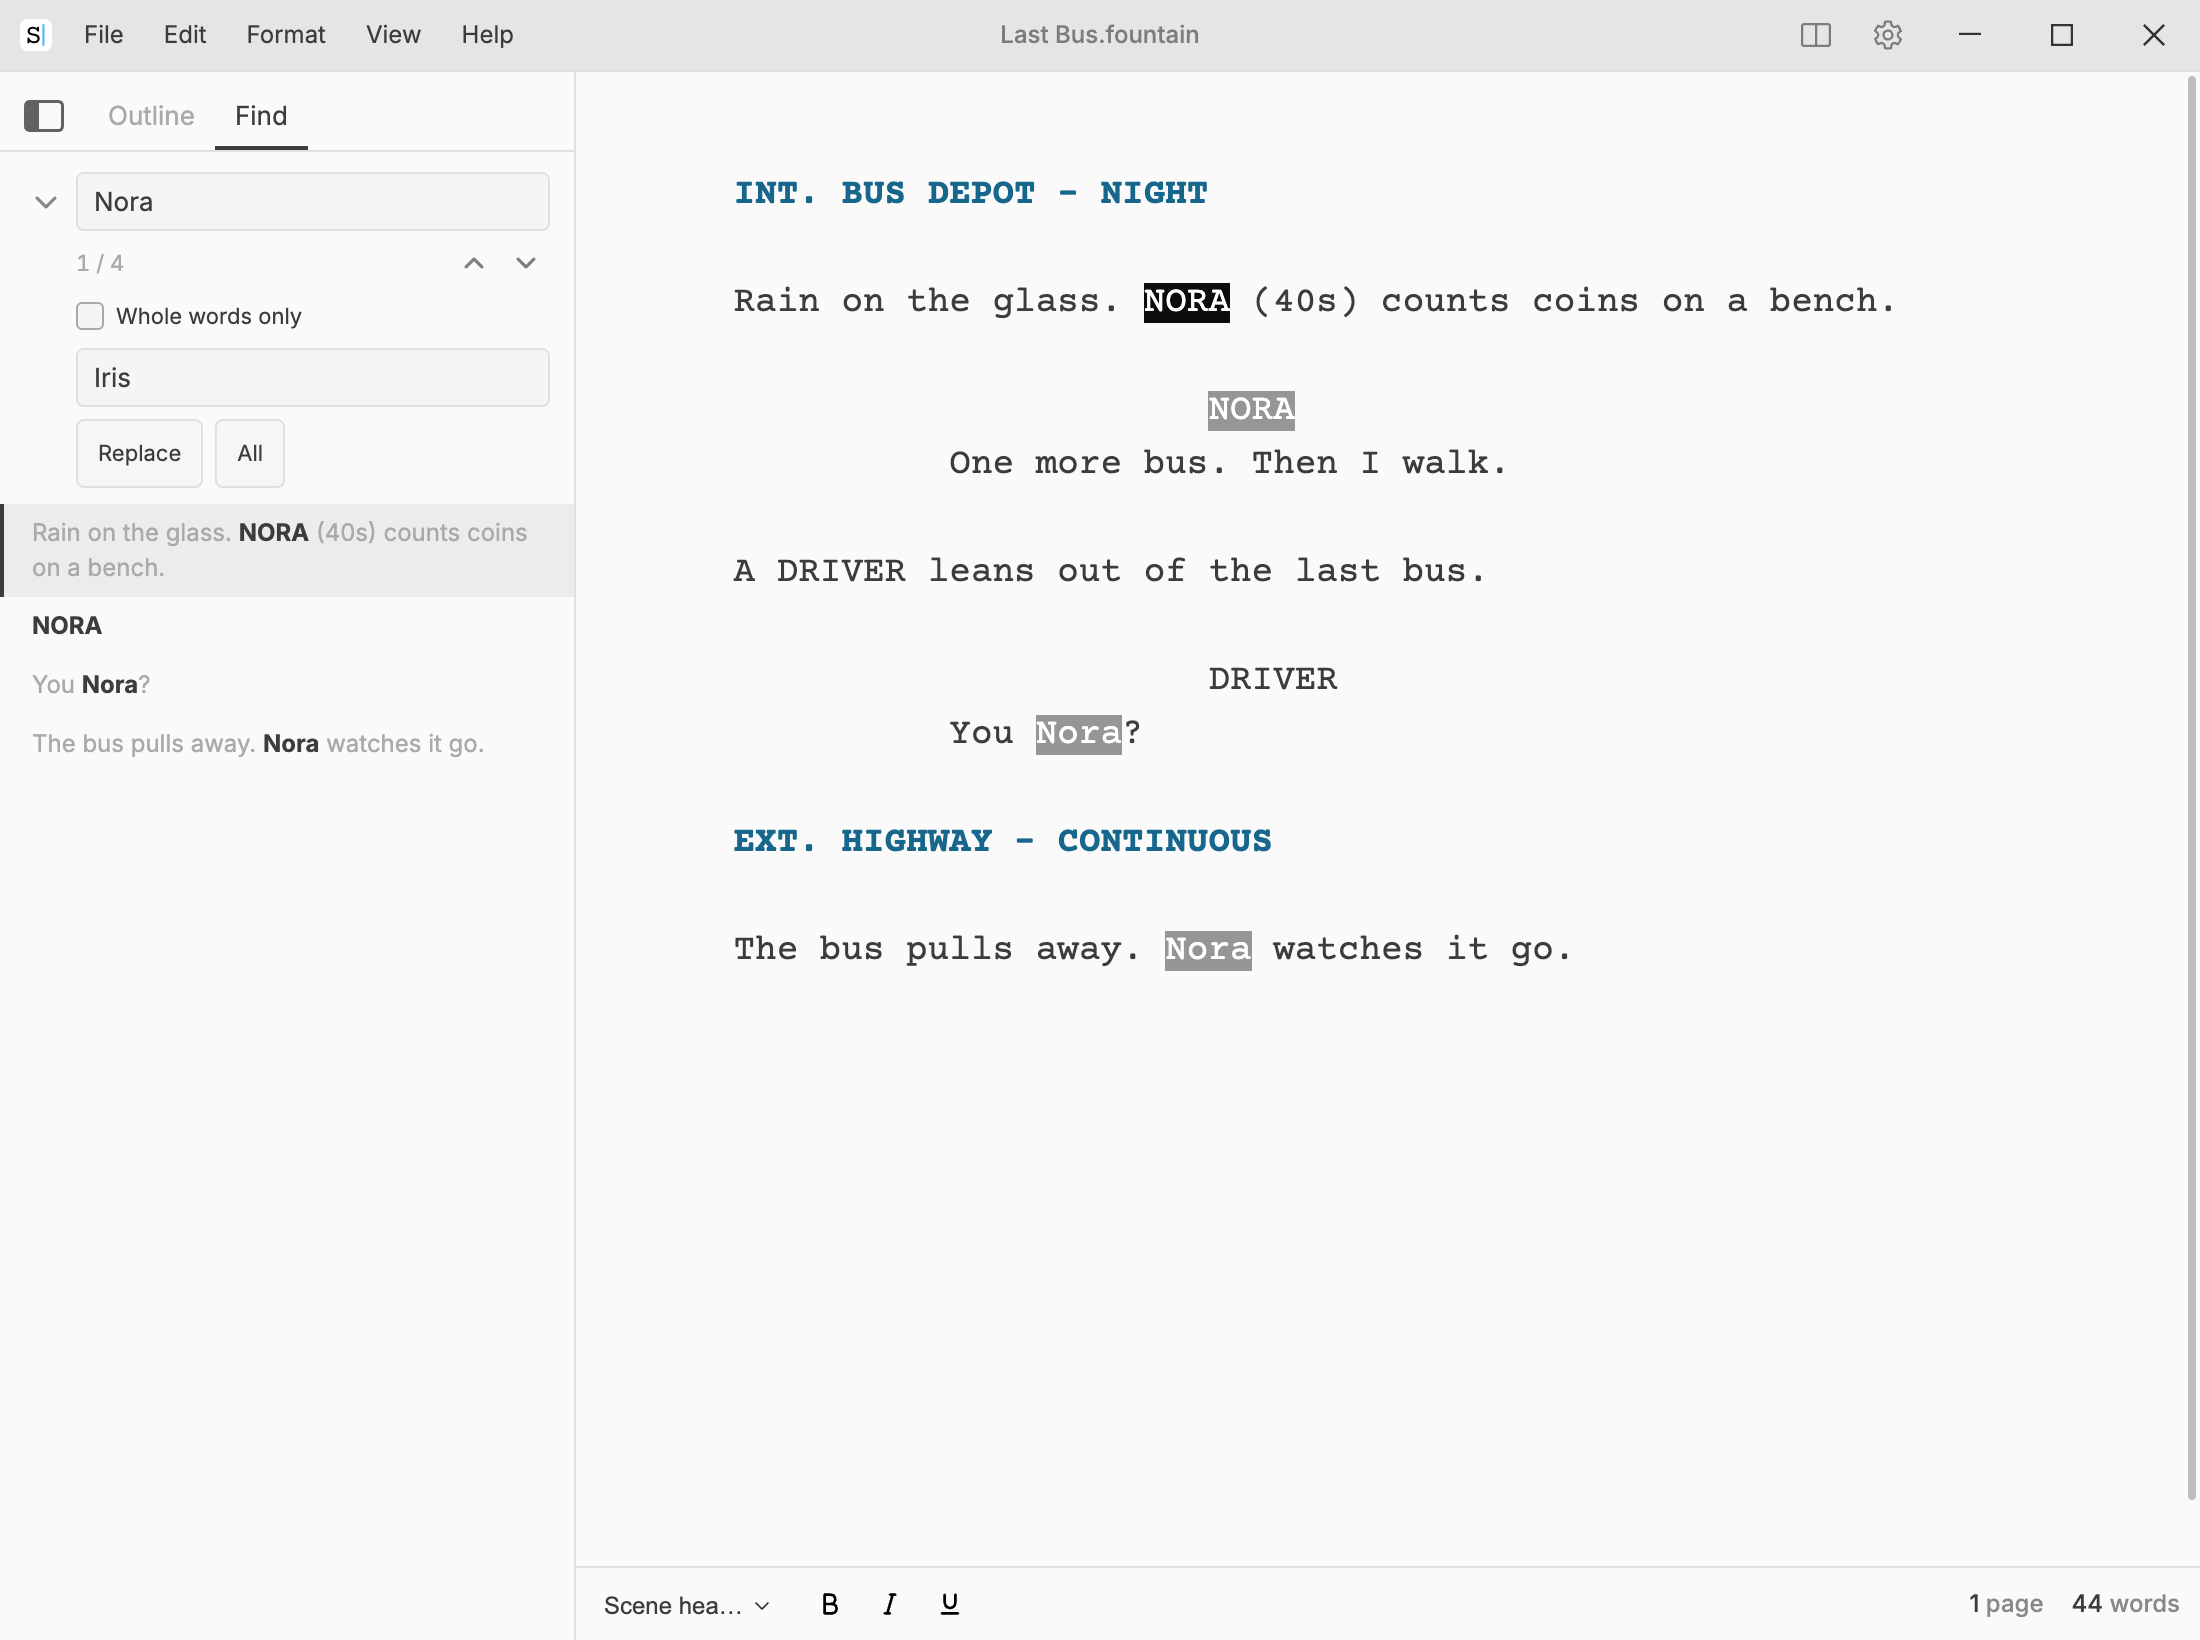This screenshot has height=1640, width=2200.
Task: Click the app logo icon
Action: pos(36,35)
